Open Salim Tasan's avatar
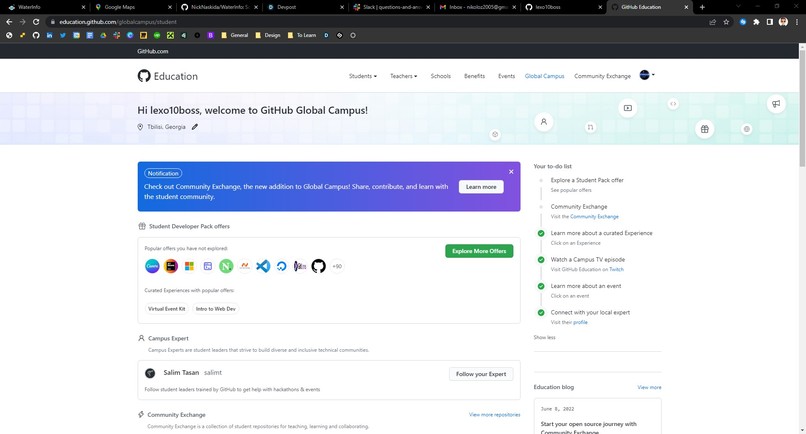806x434 pixels. (150, 373)
